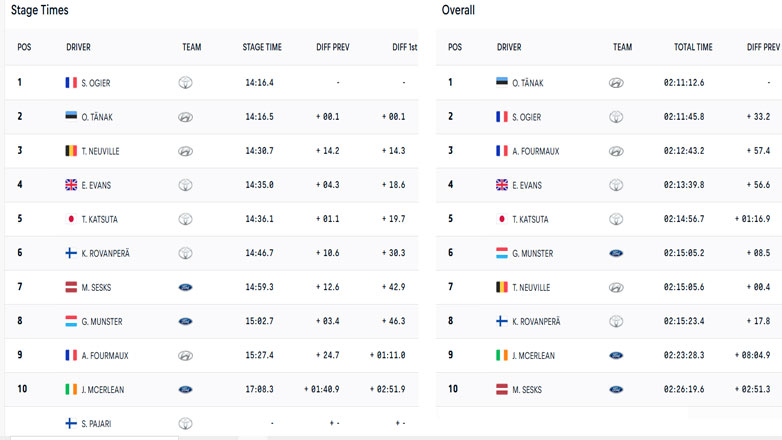This screenshot has height=440, width=782.
Task: Click the Ford logo in G. Munster's Overall row
Action: [x=616, y=253]
